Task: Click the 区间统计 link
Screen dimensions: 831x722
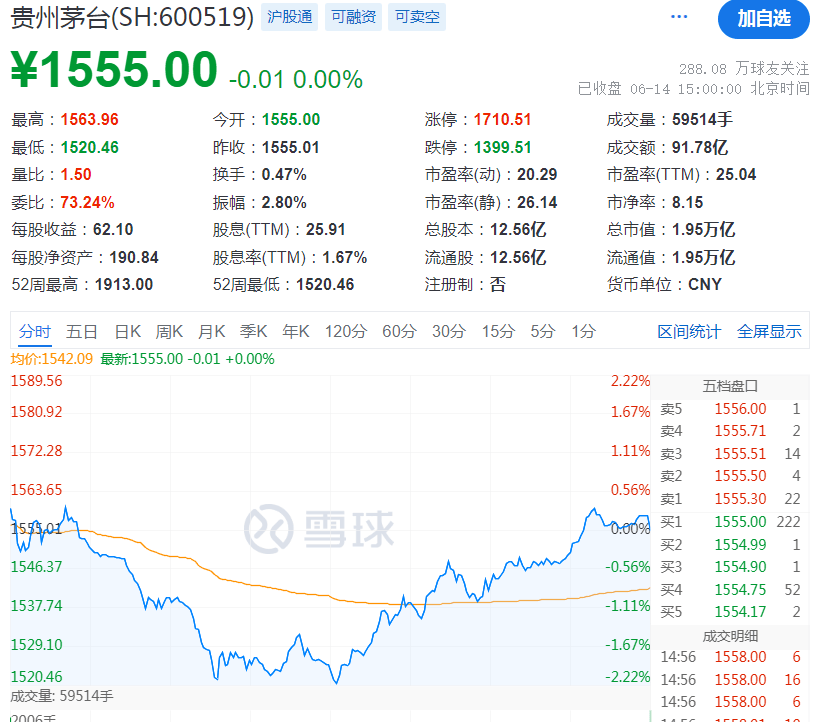Action: [x=688, y=331]
